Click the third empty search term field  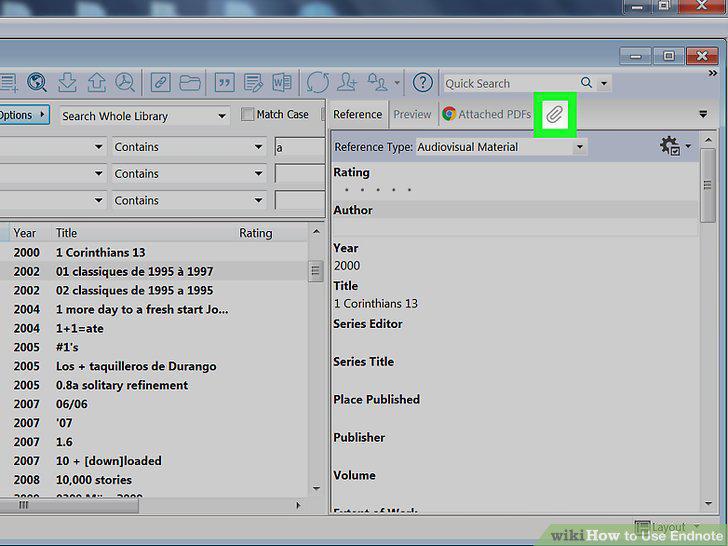tap(299, 201)
